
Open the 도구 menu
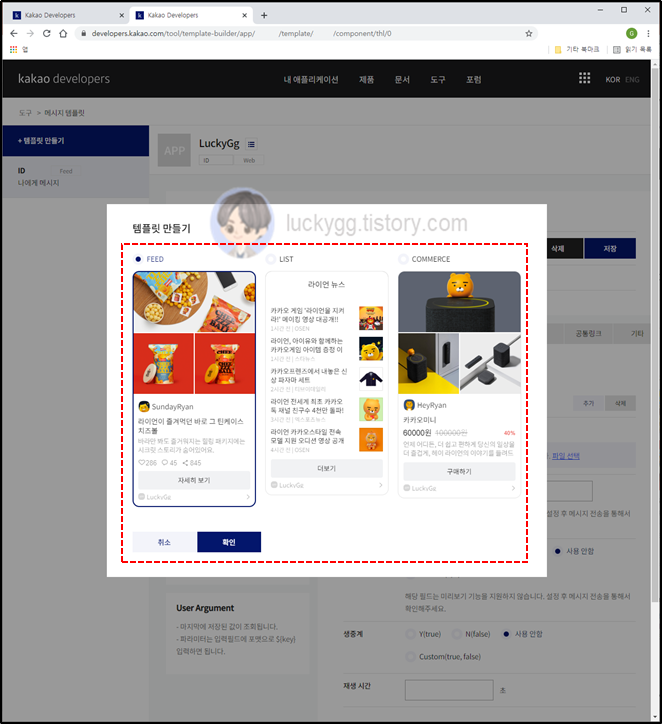(438, 79)
